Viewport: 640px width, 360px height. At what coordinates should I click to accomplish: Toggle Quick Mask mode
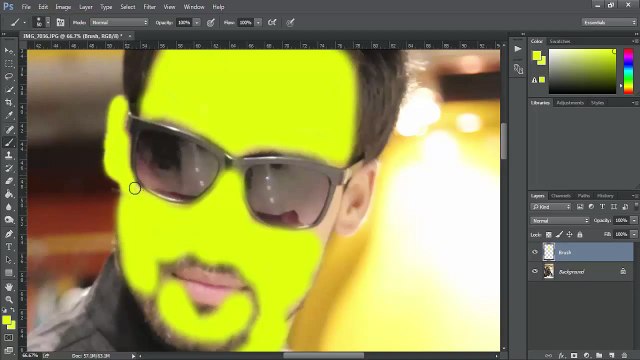[9, 338]
